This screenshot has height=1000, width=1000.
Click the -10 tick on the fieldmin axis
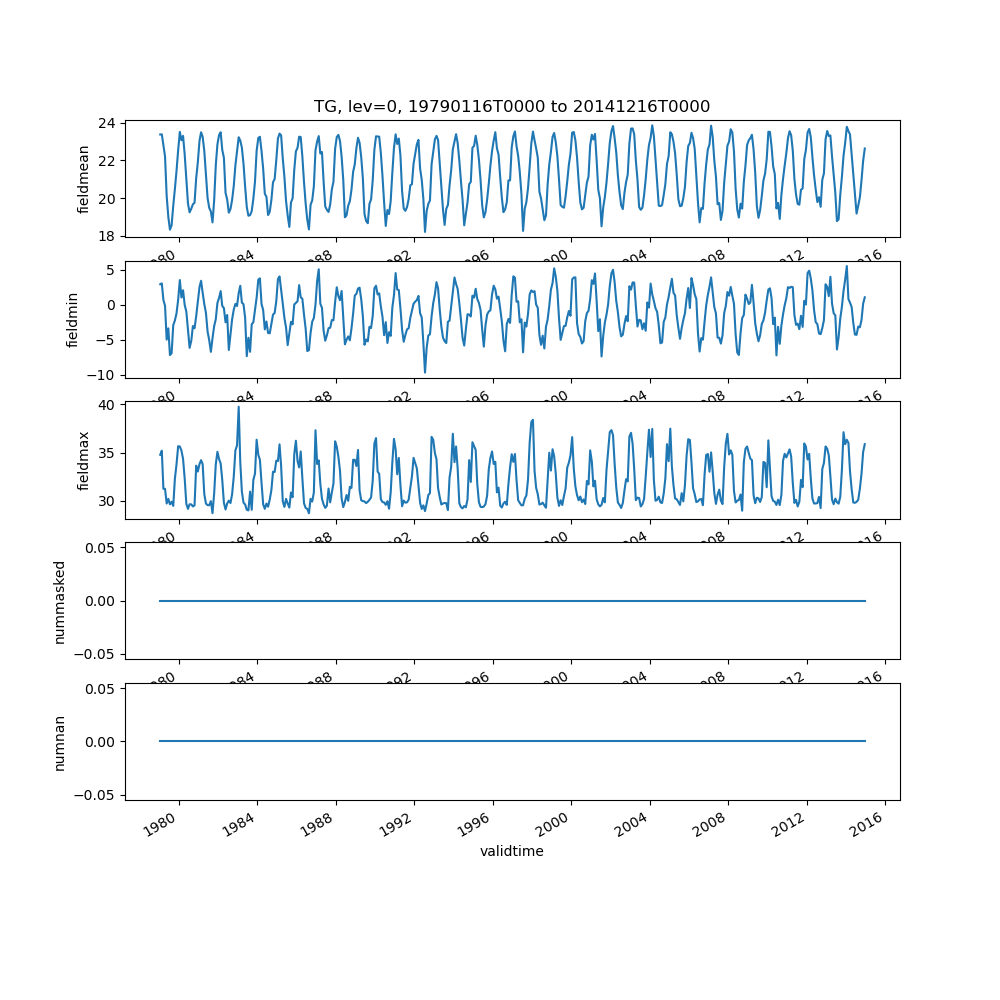pyautogui.click(x=103, y=375)
